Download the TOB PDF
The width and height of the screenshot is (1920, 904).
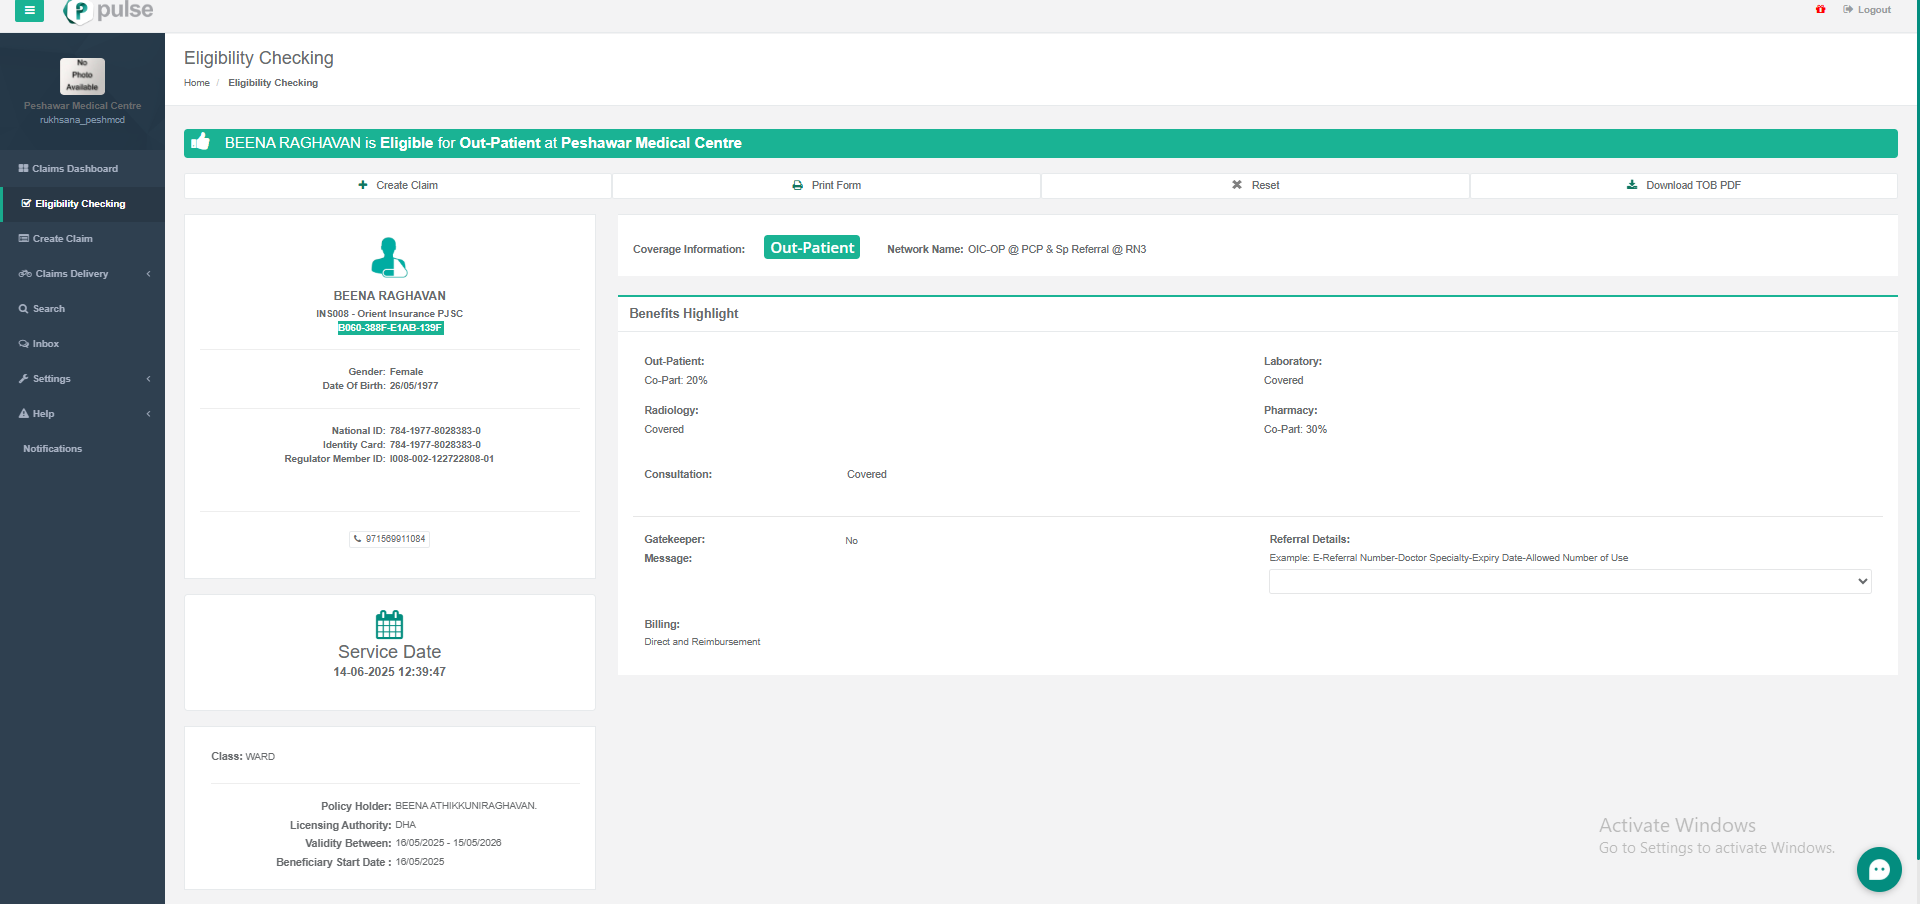(1683, 185)
